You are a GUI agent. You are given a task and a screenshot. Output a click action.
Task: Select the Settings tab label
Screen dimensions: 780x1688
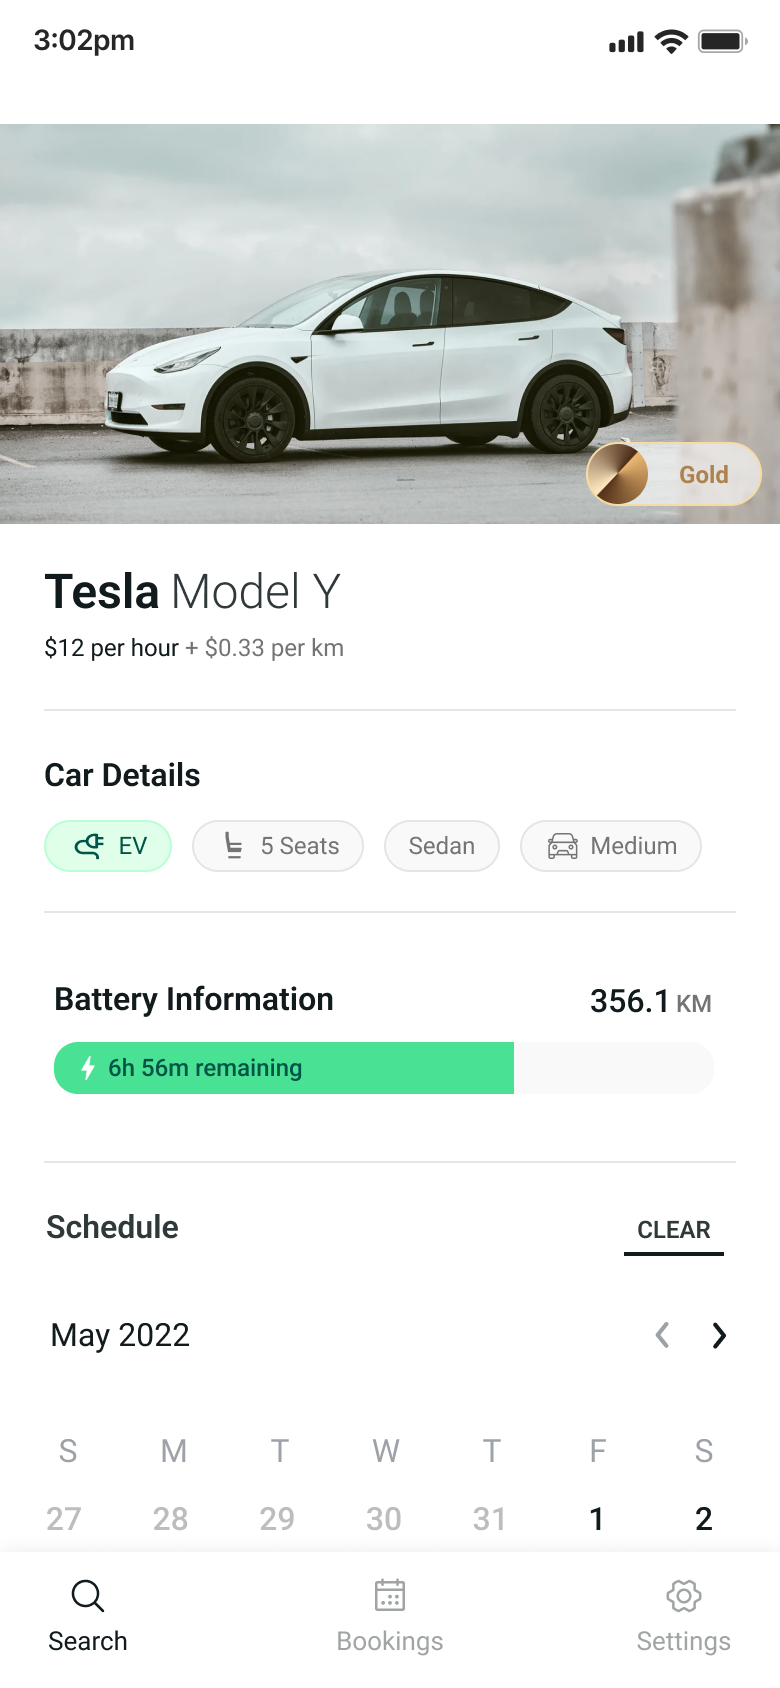click(x=684, y=1641)
